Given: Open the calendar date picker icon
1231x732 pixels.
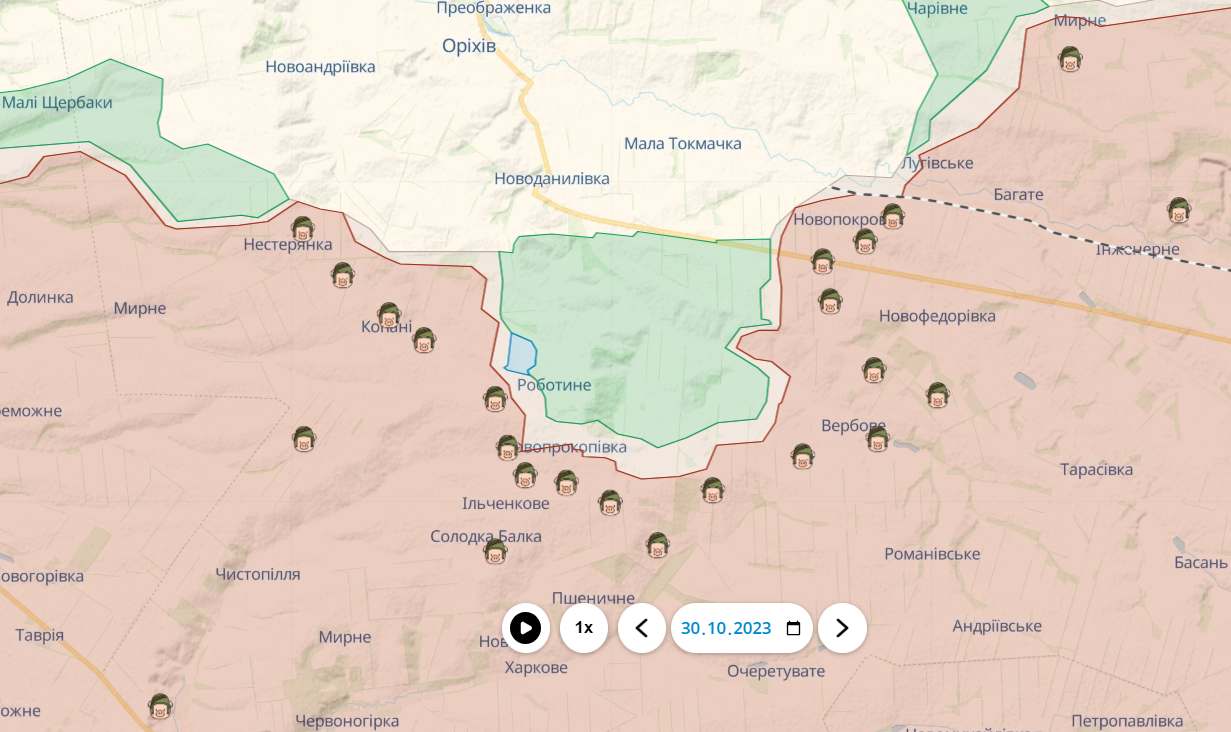Looking at the screenshot, I should pos(794,628).
